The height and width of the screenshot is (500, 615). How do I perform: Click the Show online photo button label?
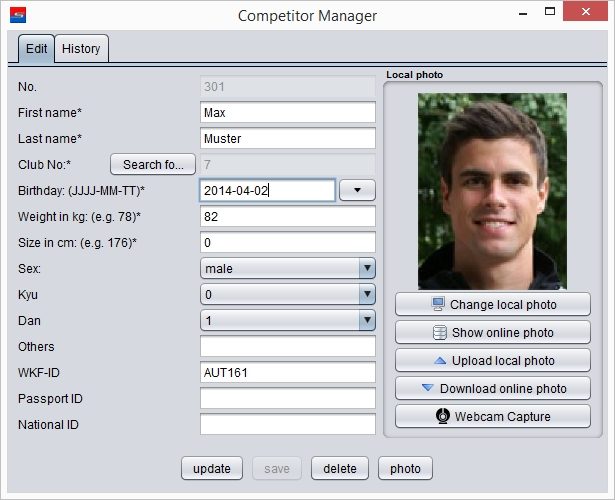(x=502, y=333)
